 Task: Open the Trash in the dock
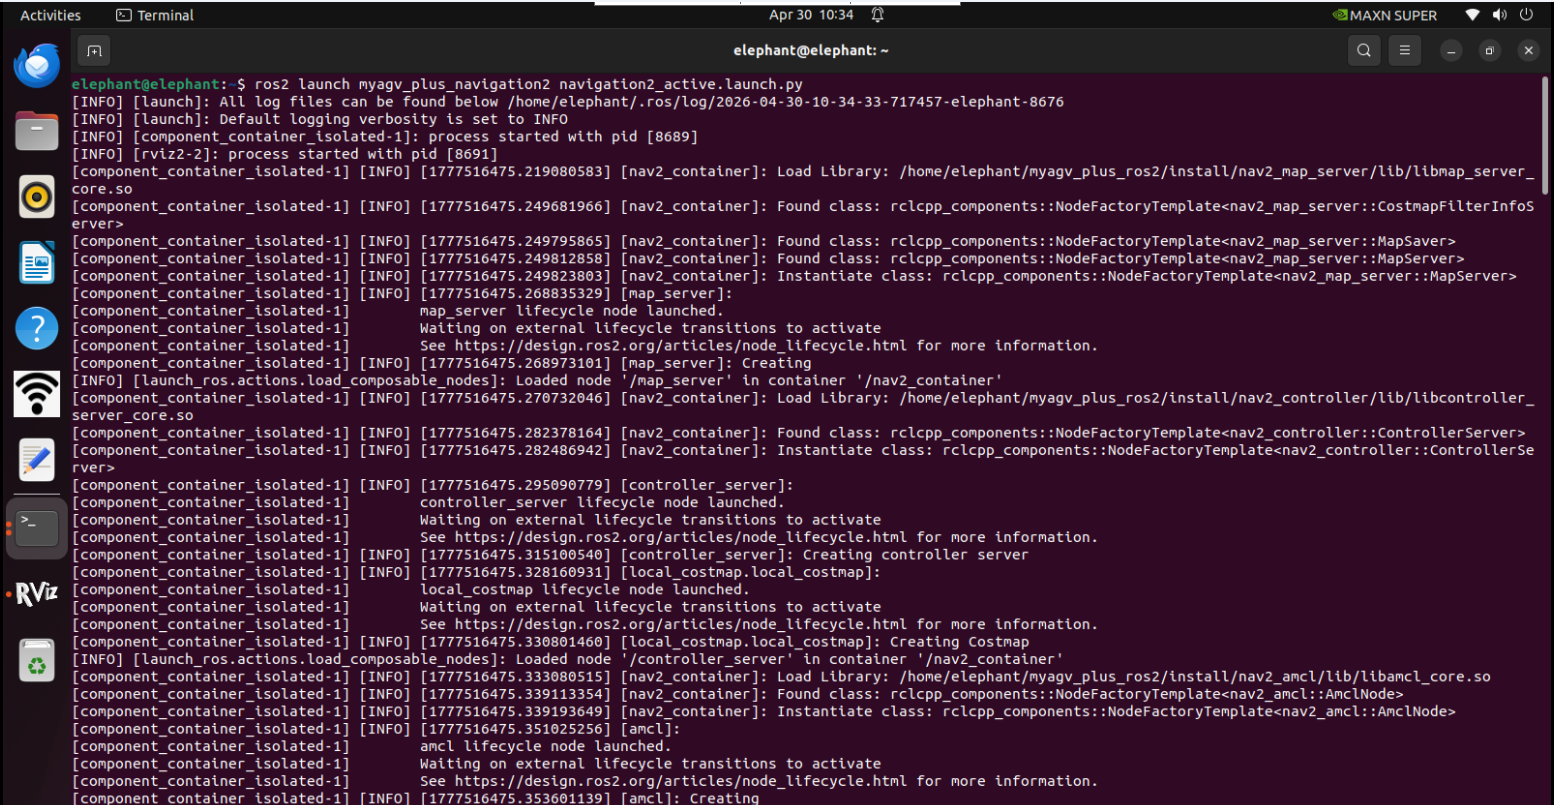37,660
